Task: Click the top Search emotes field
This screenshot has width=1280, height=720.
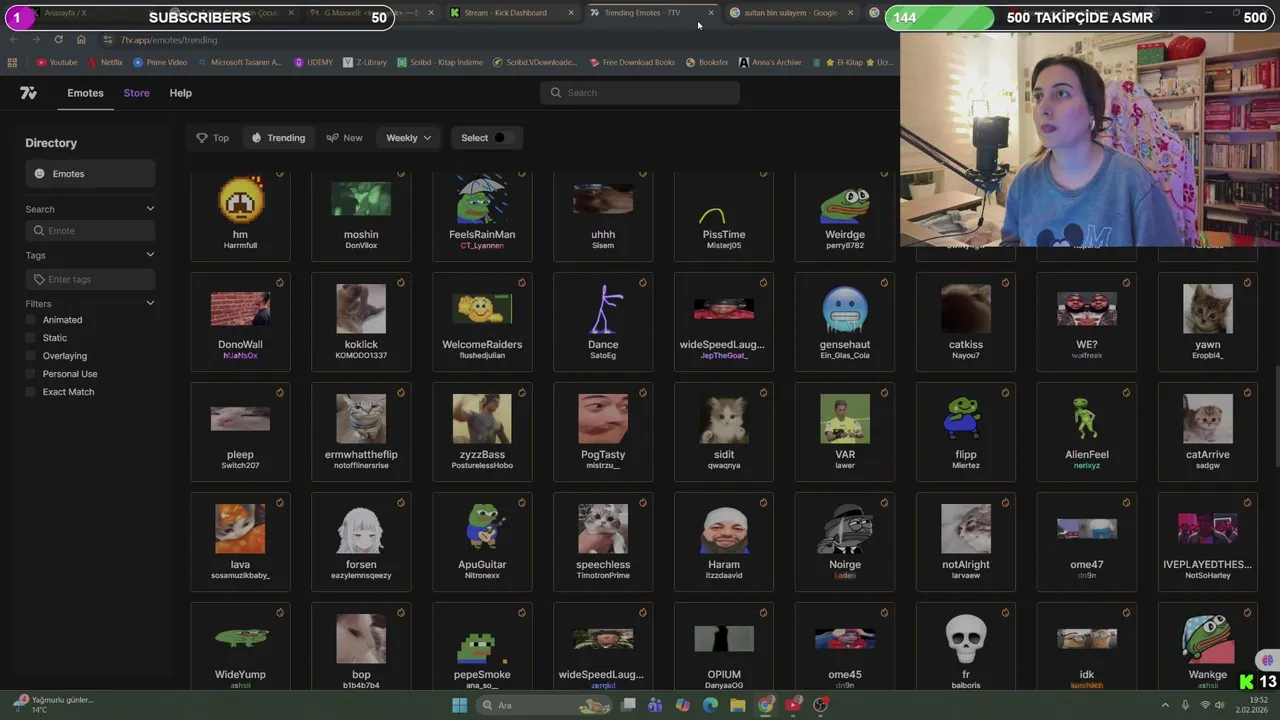Action: (x=640, y=93)
